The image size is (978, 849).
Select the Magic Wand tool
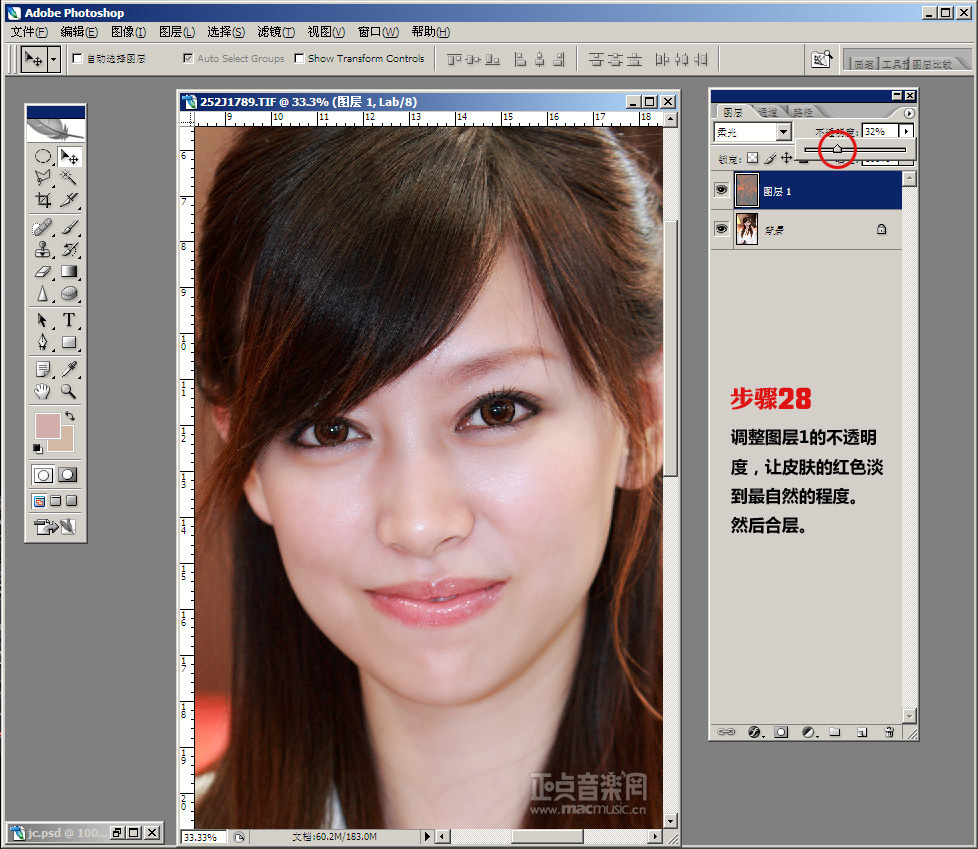(x=69, y=178)
